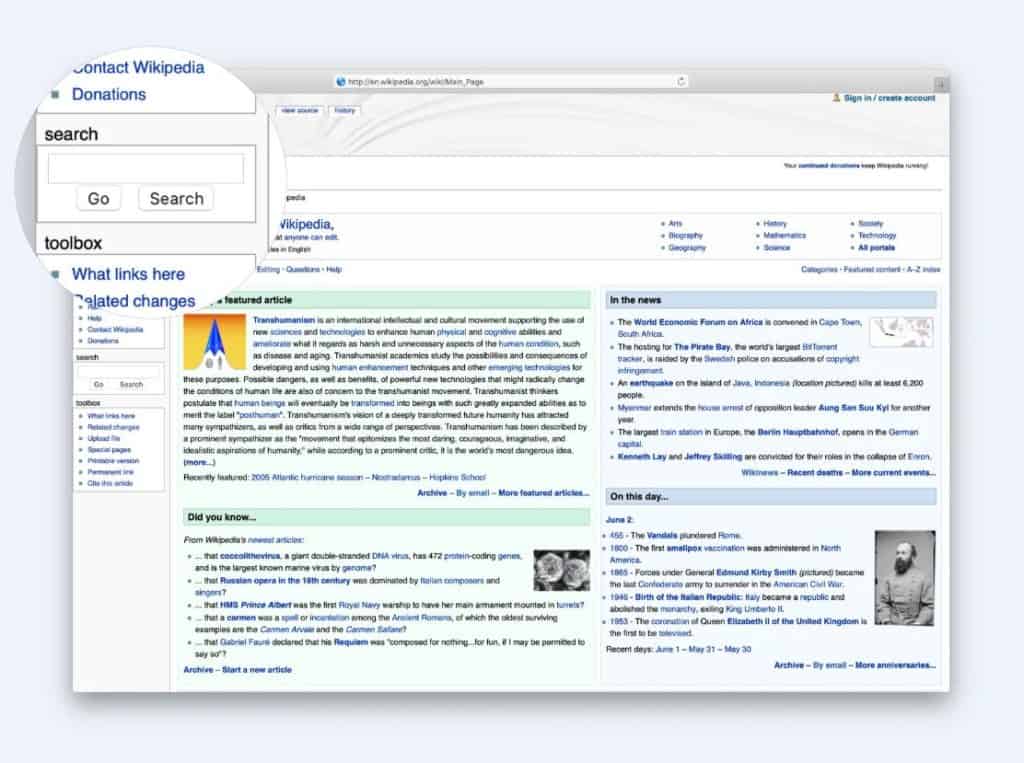Open the 'Gabriel Fauré' link
The image size is (1024, 763).
click(245, 642)
